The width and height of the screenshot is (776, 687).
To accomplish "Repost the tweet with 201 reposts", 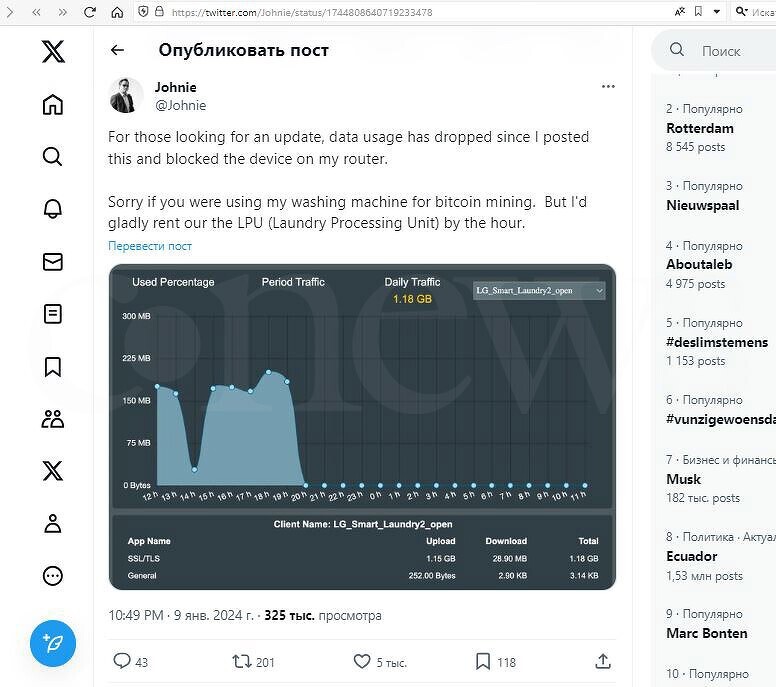I will tap(242, 661).
